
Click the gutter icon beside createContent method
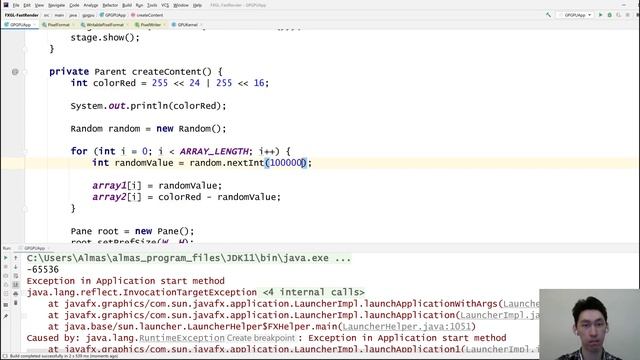coord(15,72)
